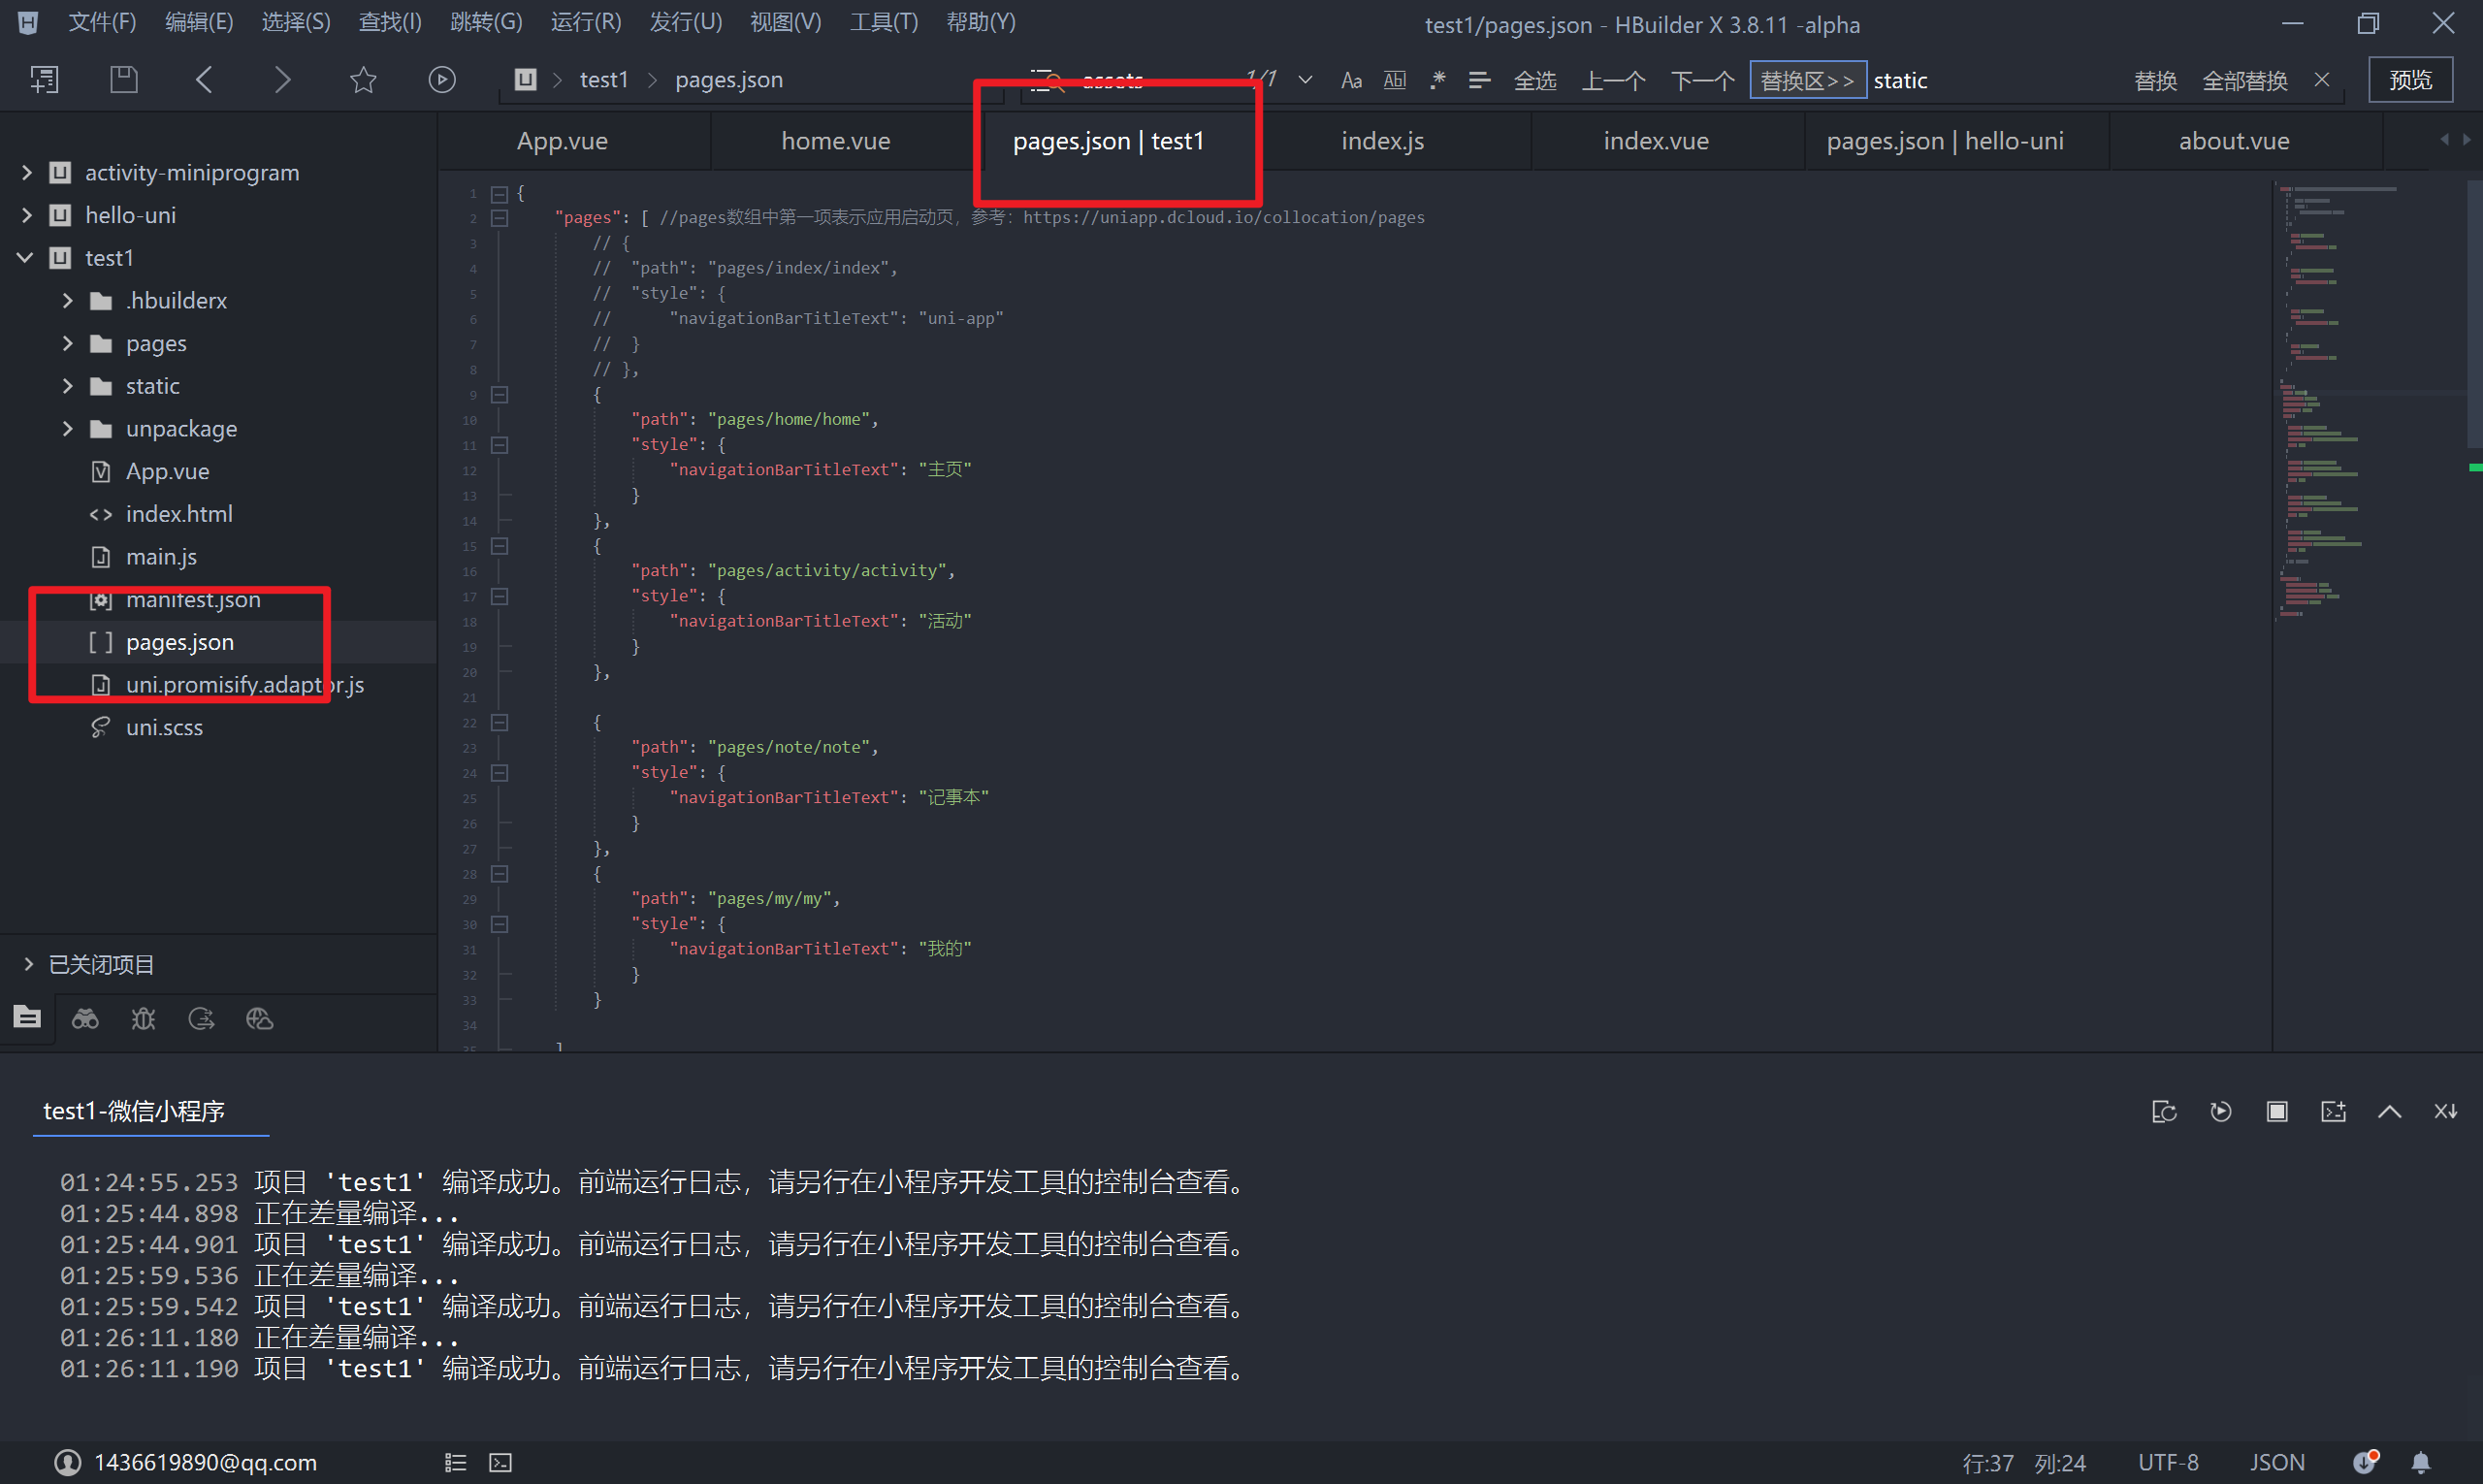Open the 运行(R) menu
This screenshot has height=1484, width=2483.
pos(586,22)
